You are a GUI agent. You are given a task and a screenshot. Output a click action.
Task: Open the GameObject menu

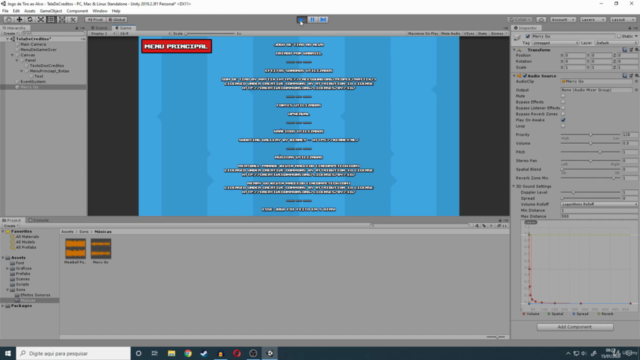(x=51, y=11)
